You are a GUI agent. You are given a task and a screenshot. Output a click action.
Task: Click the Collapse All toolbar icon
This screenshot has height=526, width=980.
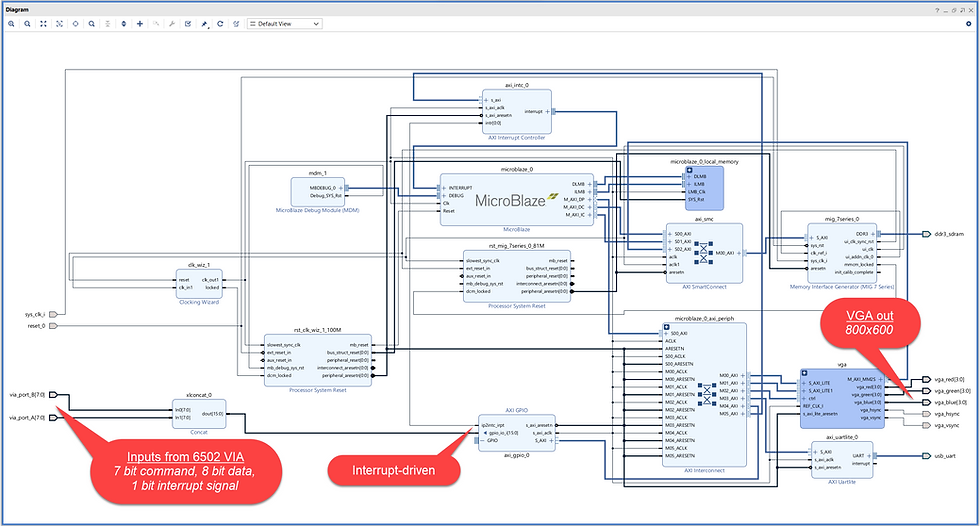pyautogui.click(x=108, y=24)
